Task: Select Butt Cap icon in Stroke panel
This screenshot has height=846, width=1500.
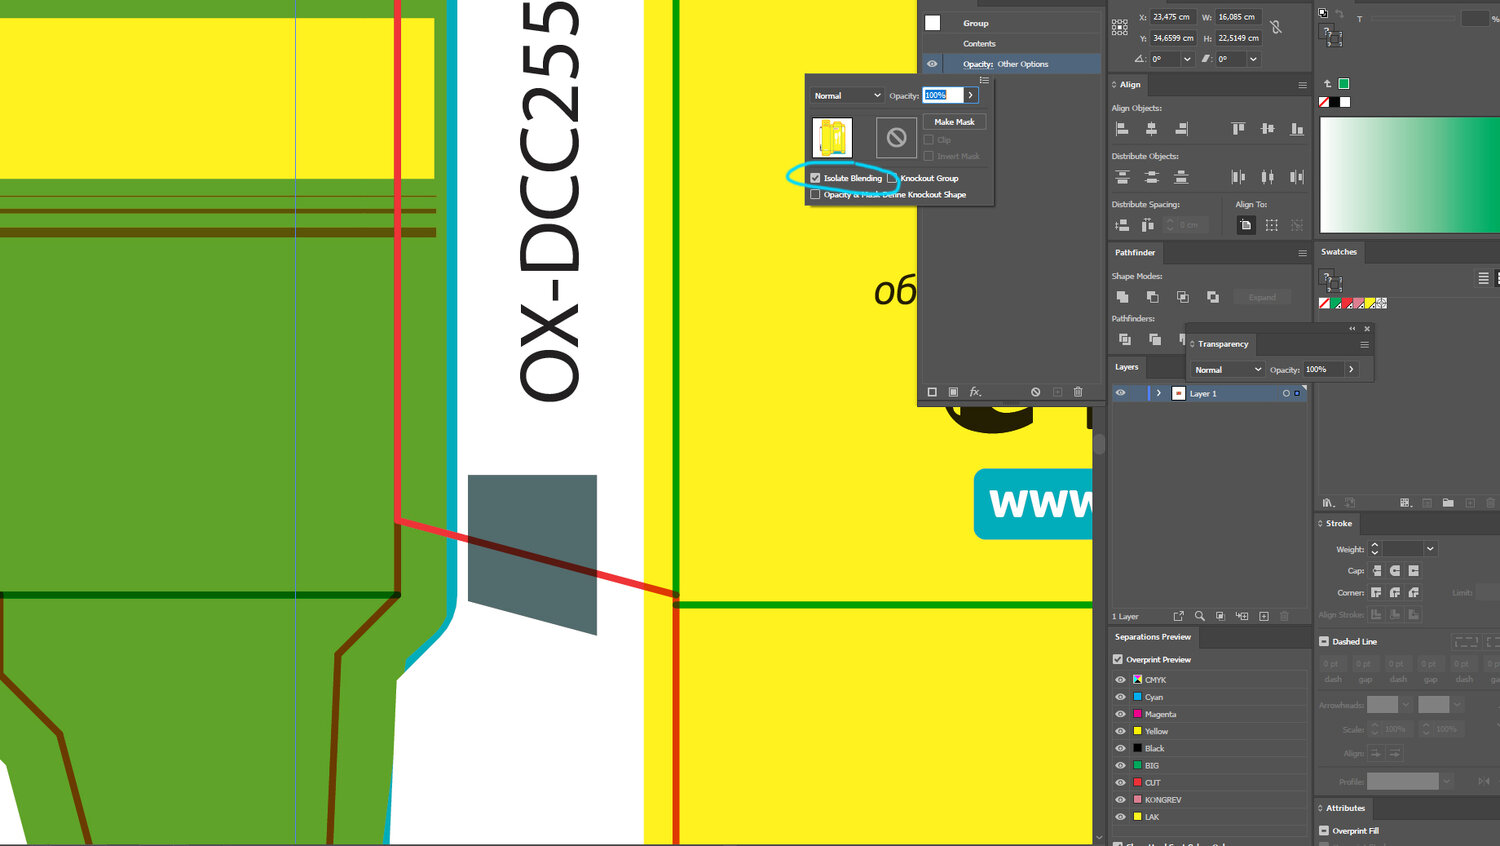Action: tap(1377, 571)
